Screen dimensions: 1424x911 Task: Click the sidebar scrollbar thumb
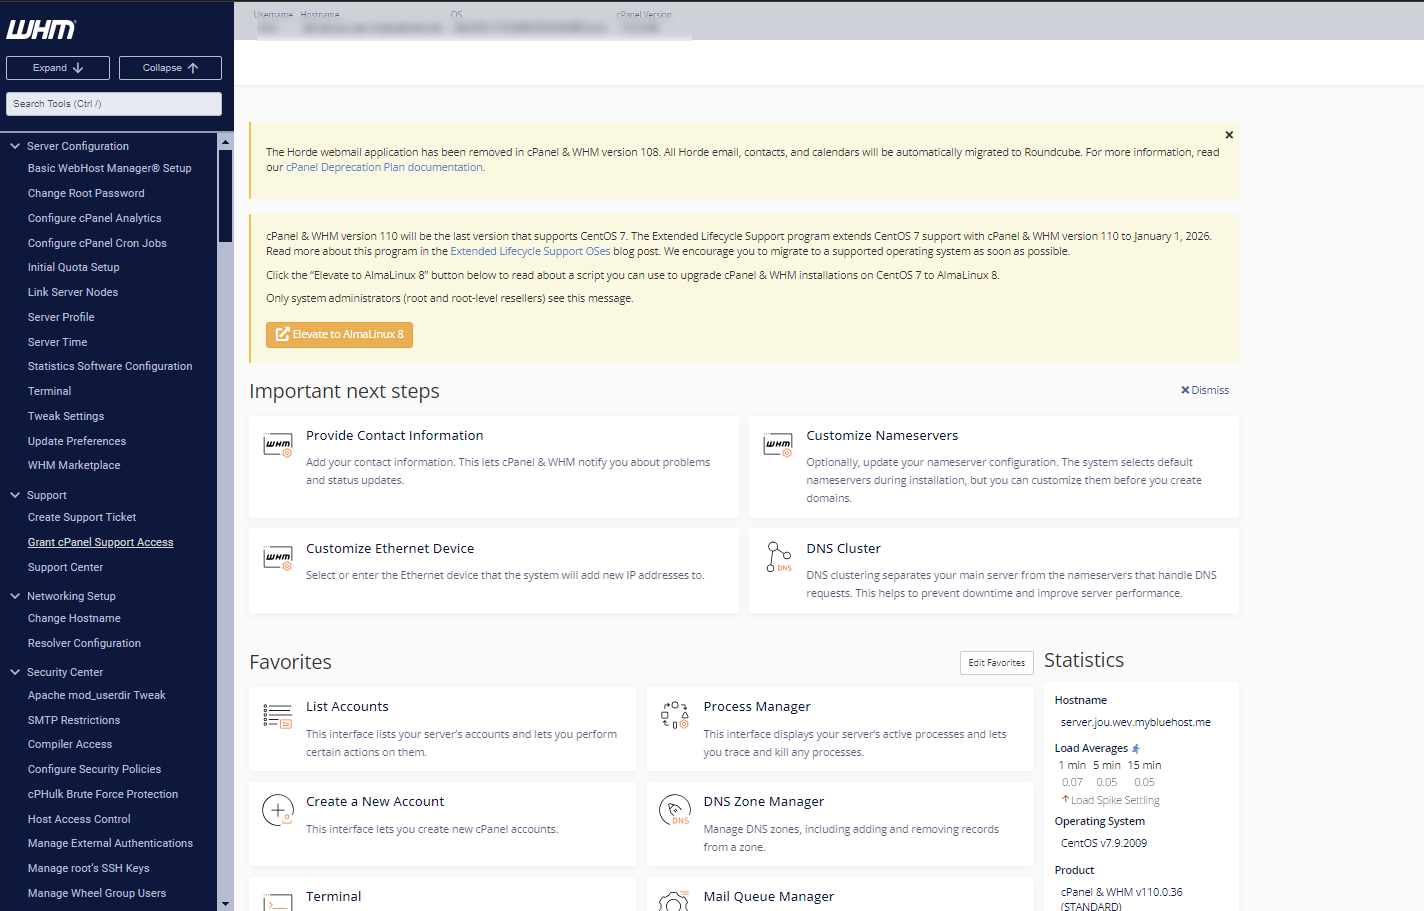225,196
